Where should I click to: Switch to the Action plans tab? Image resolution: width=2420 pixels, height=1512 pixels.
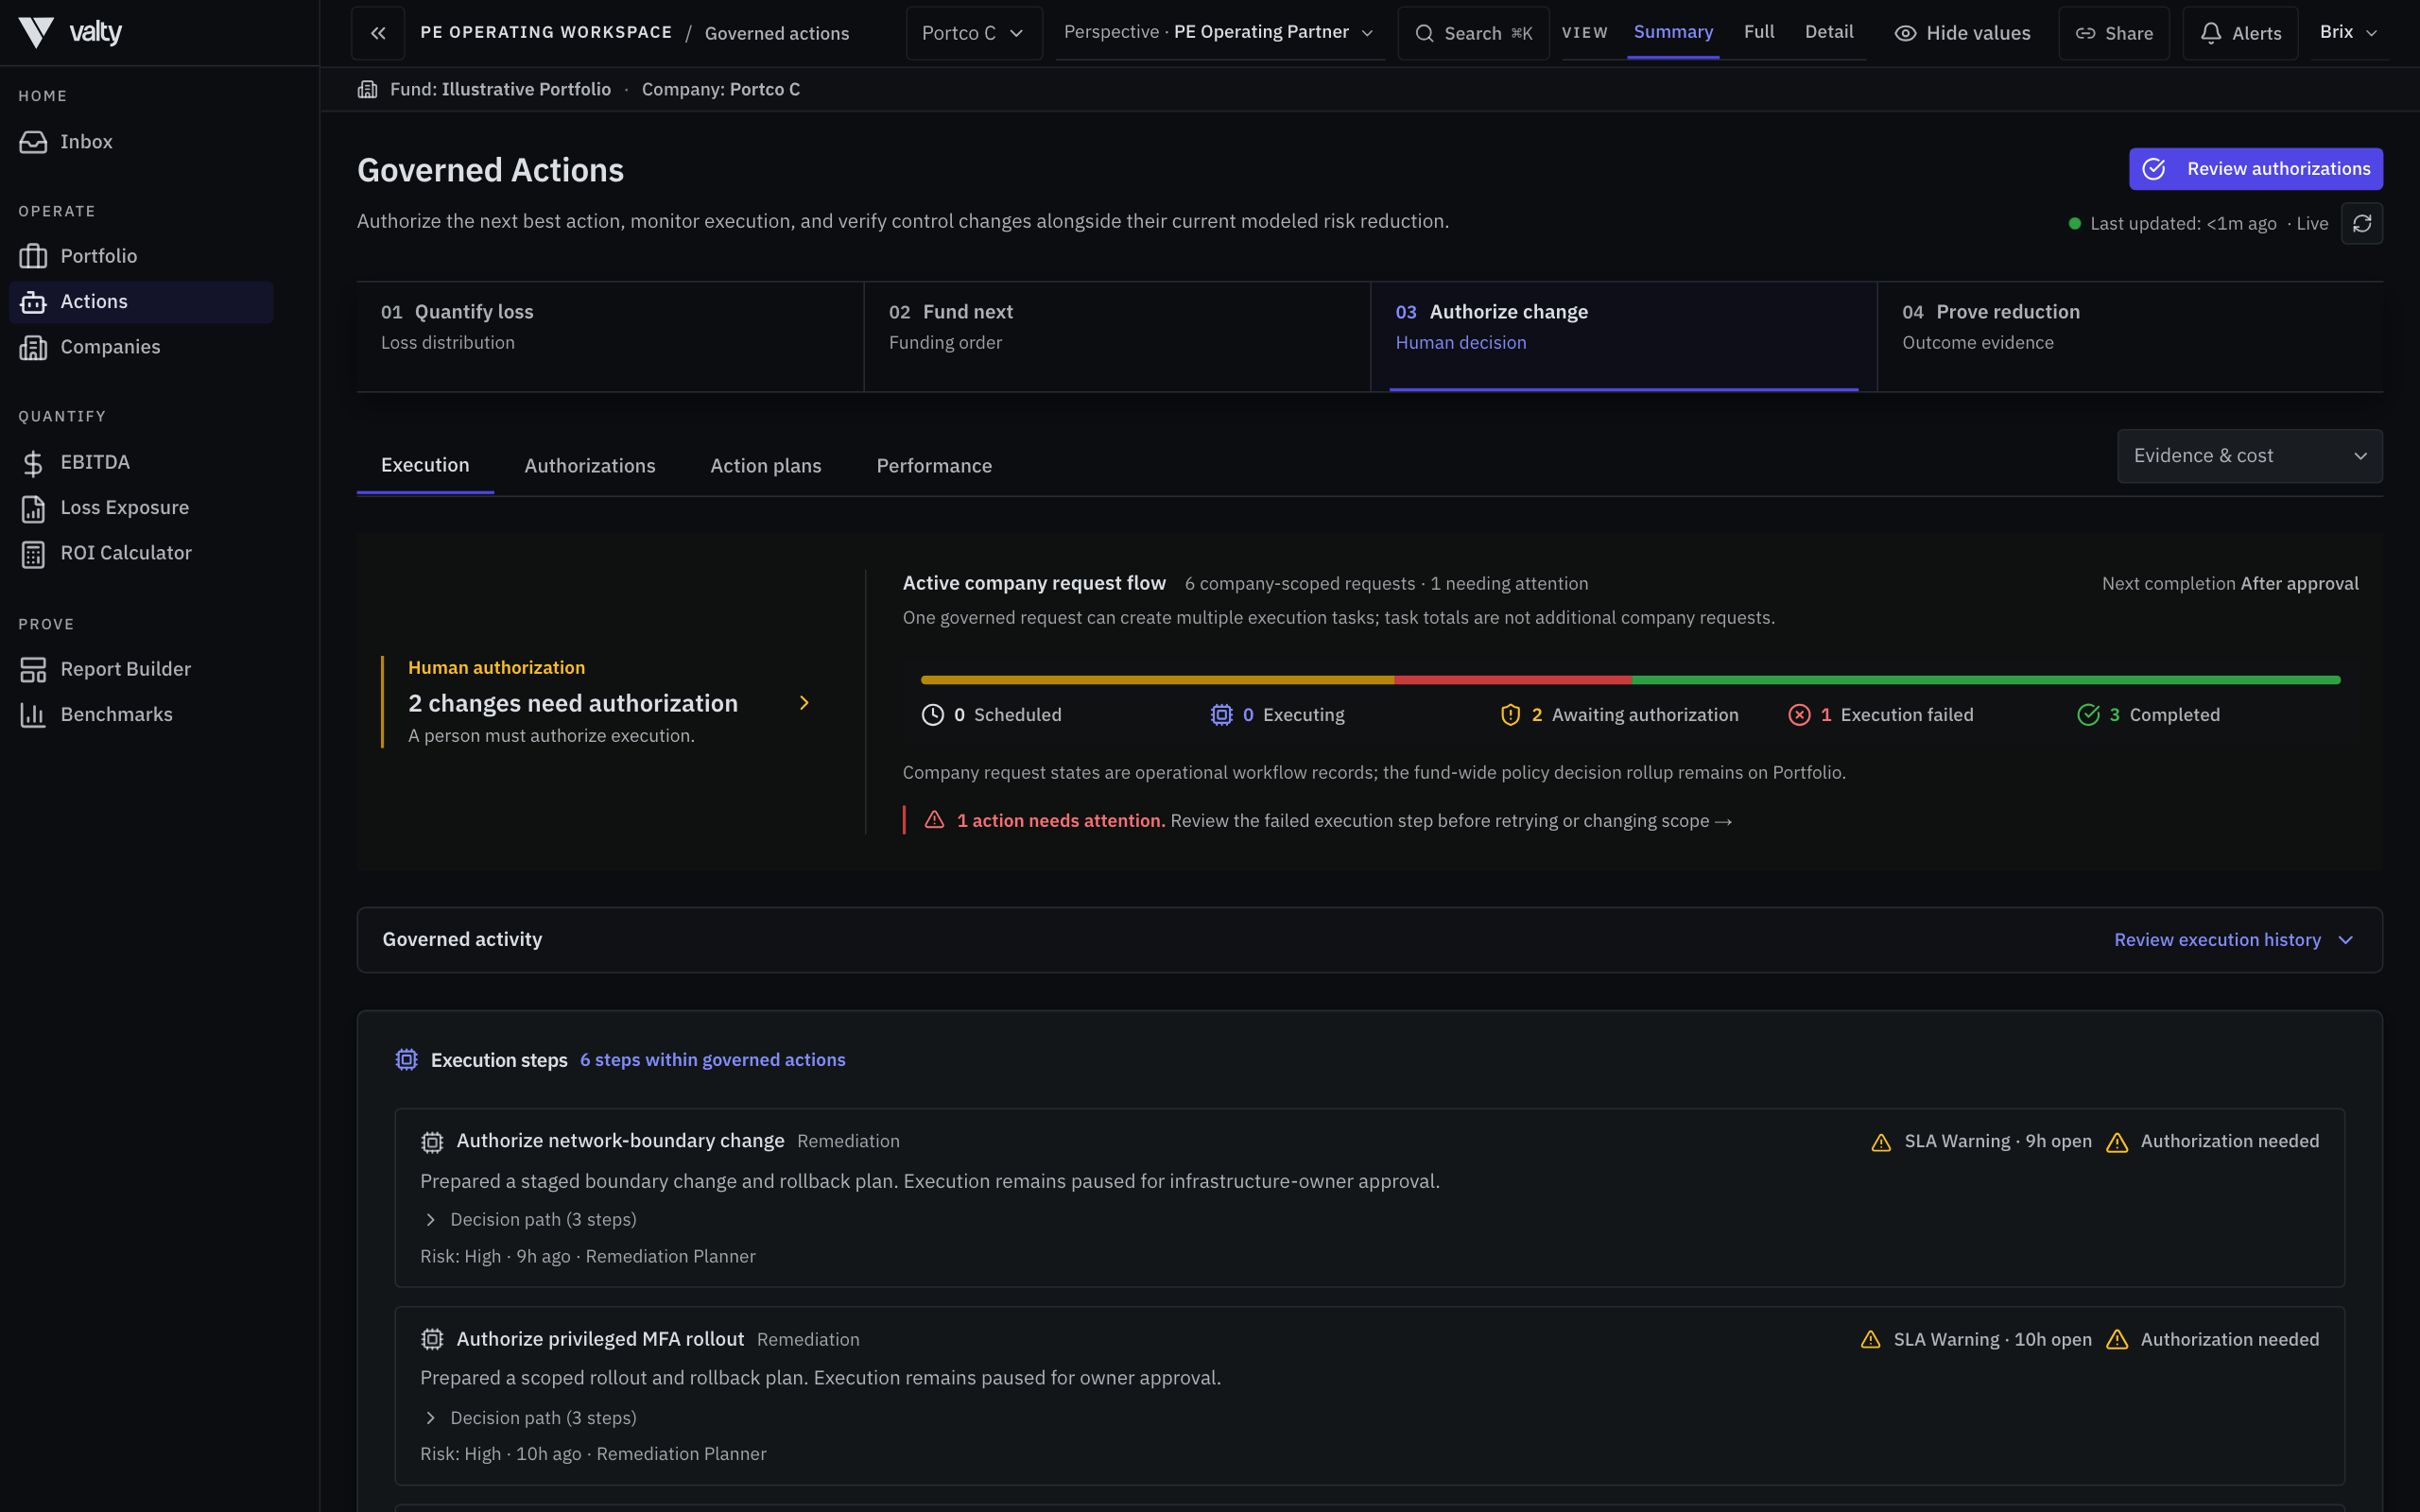(x=766, y=466)
